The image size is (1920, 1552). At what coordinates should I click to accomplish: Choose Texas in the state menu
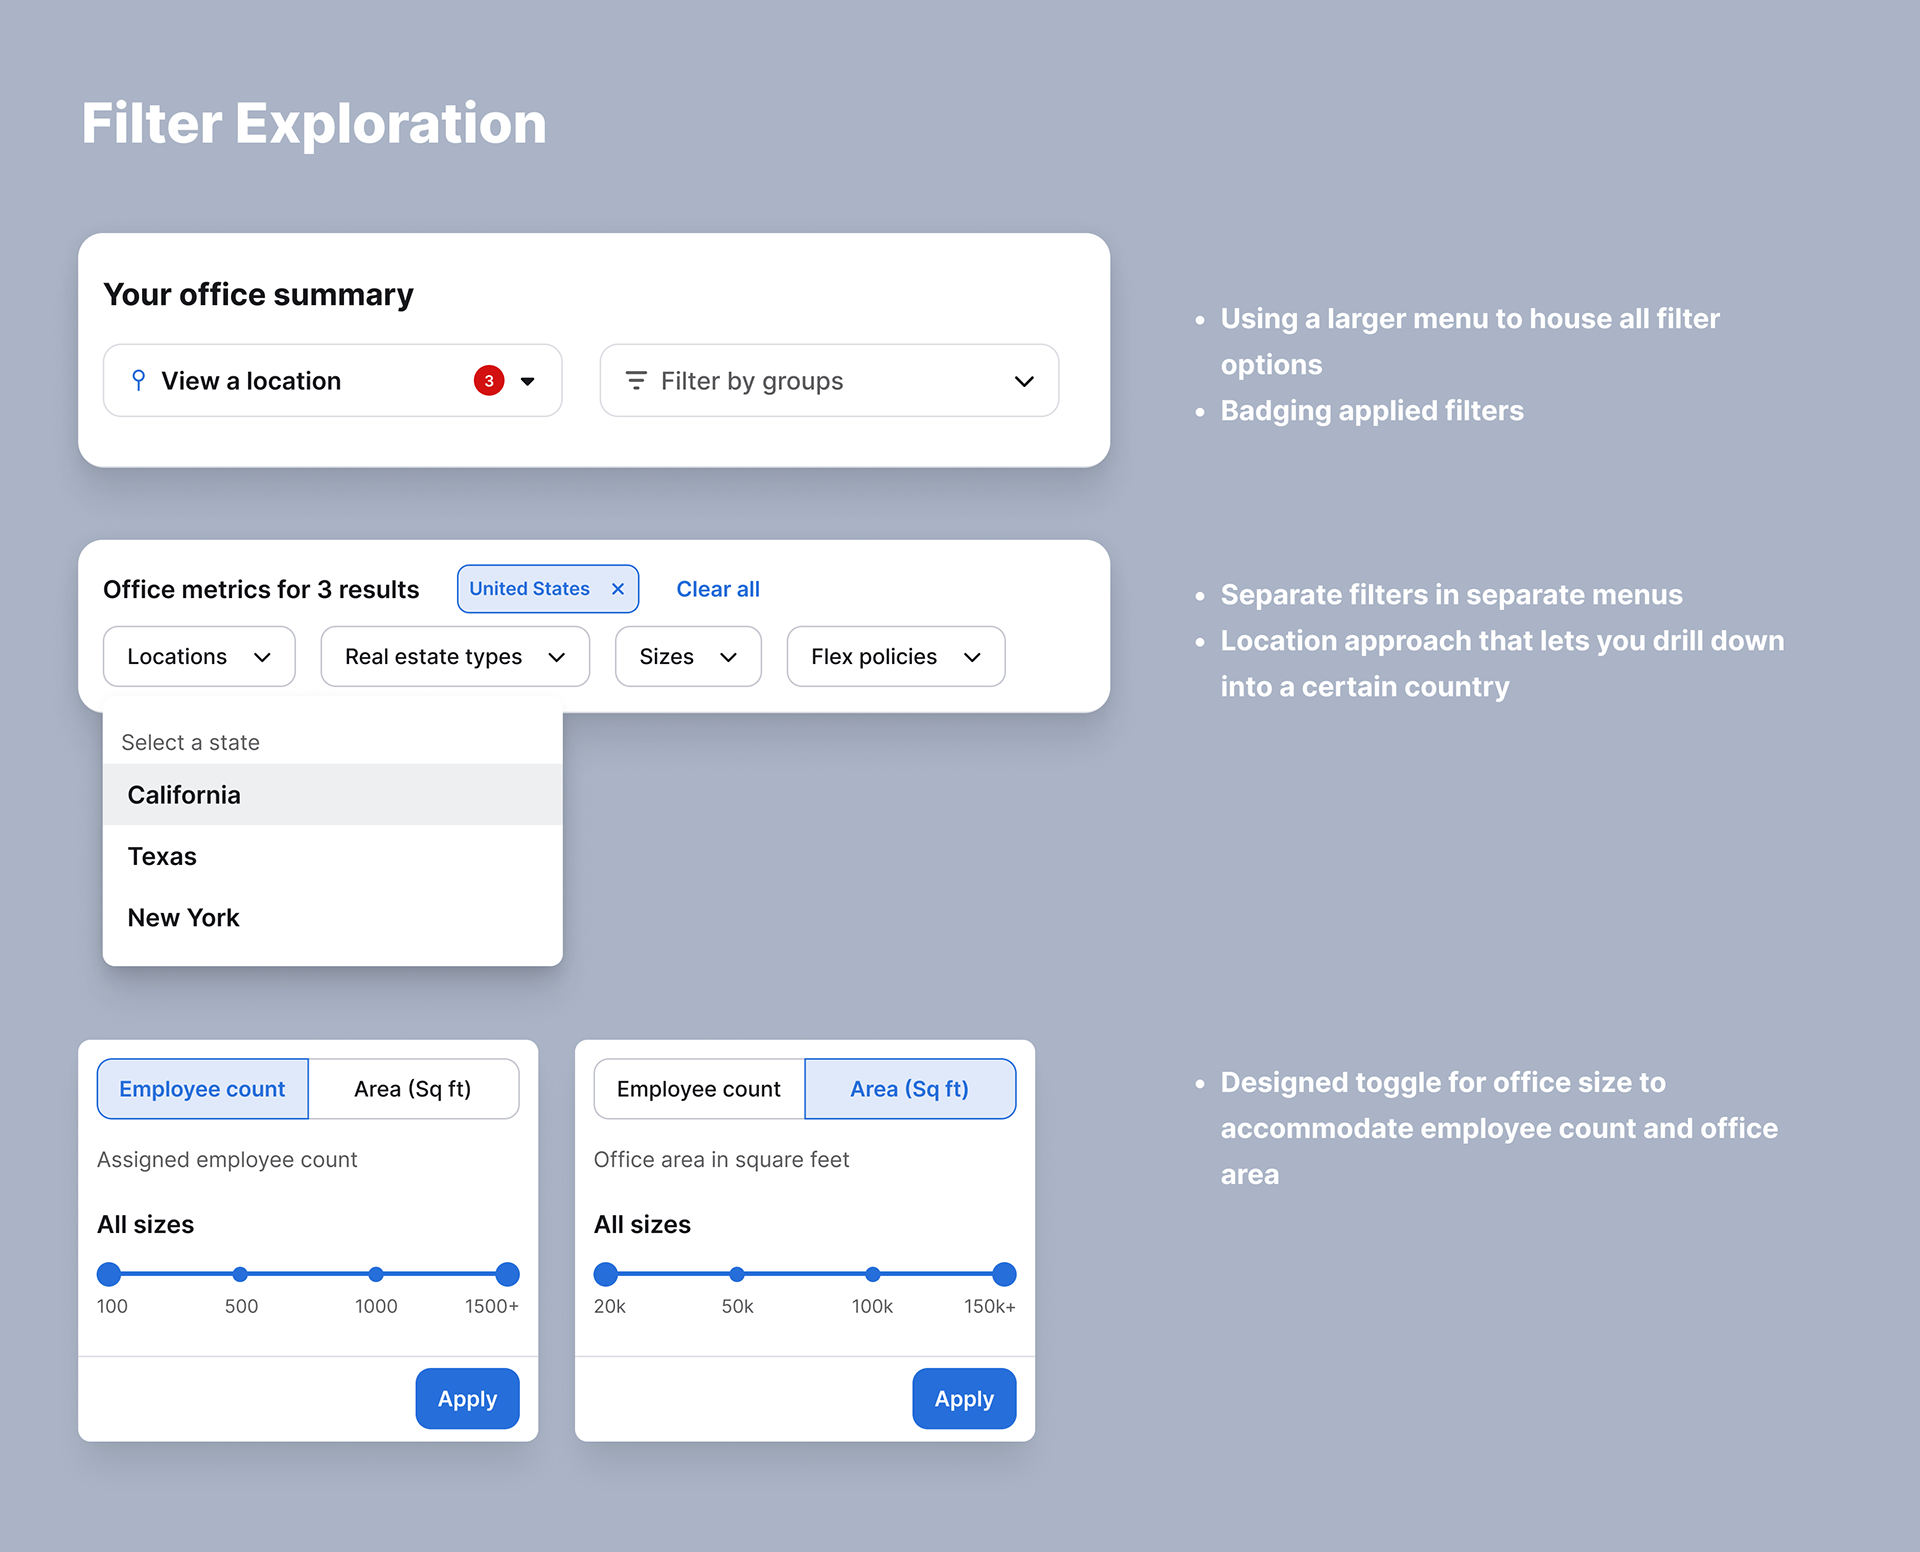162,857
